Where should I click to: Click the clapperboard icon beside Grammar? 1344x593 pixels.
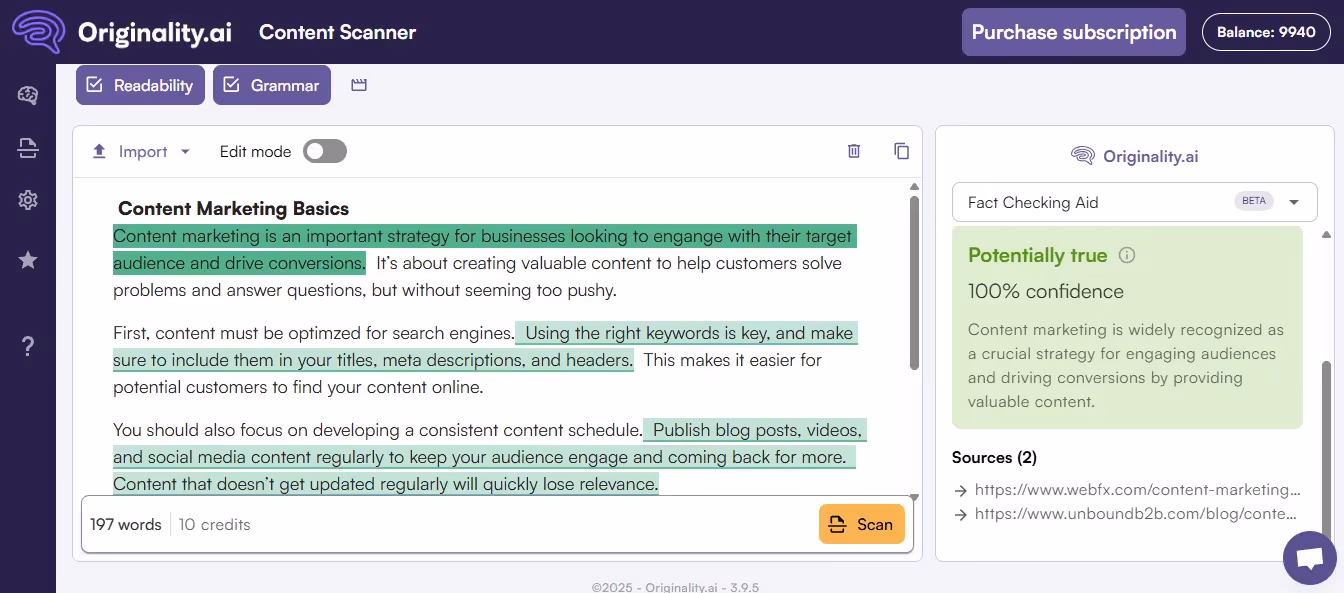click(359, 85)
